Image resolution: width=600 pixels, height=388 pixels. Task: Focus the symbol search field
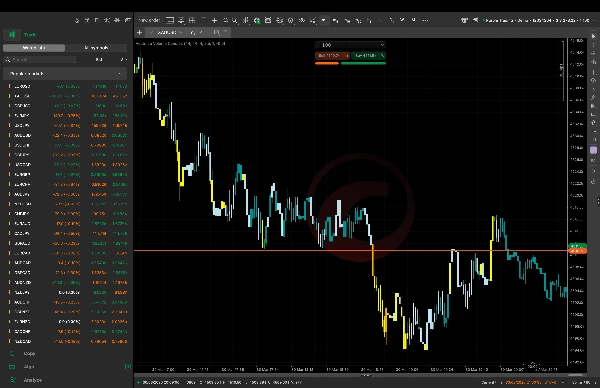point(40,60)
